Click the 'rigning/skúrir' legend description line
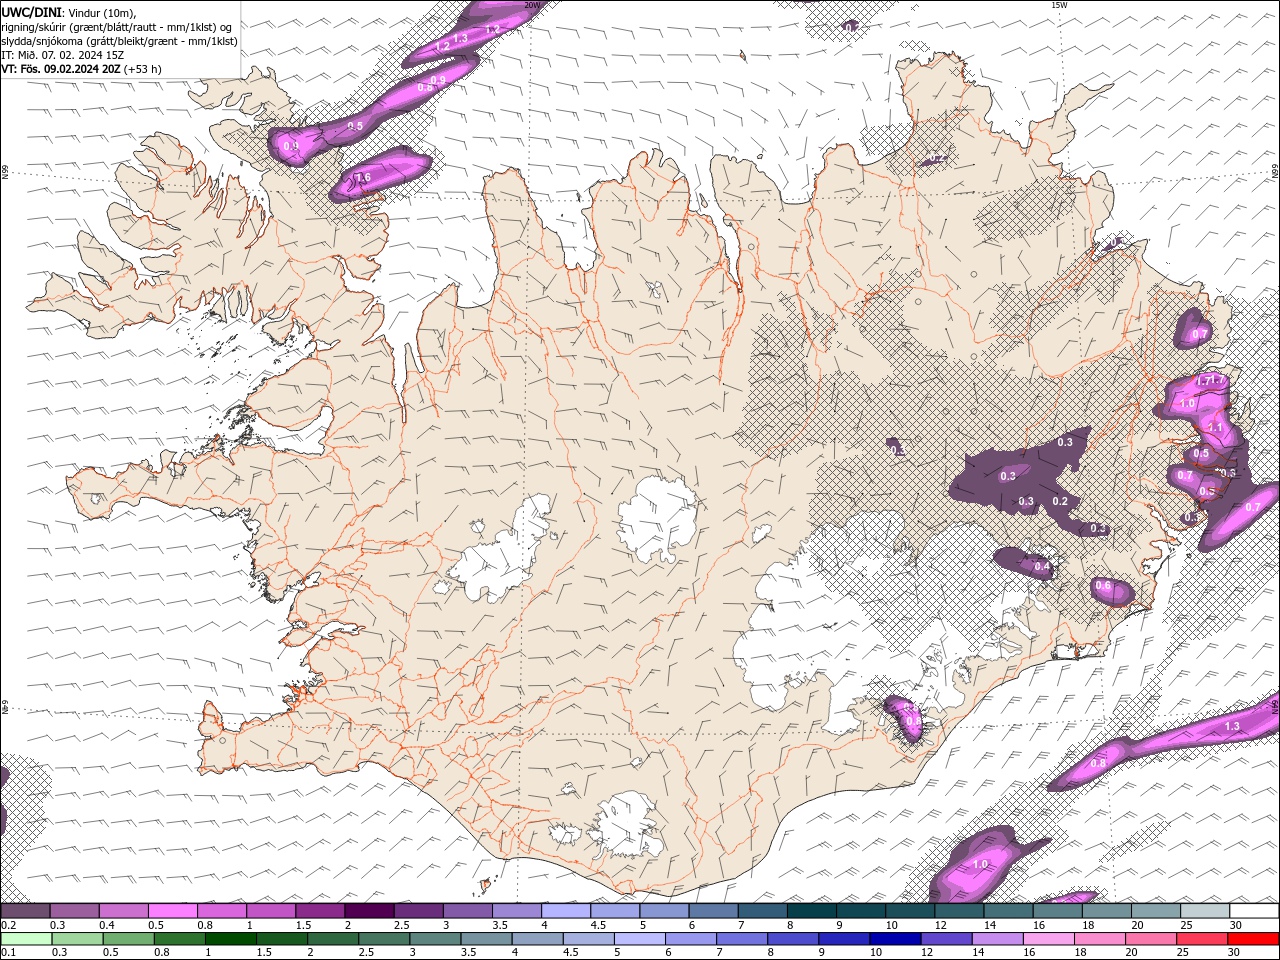Image resolution: width=1280 pixels, height=960 pixels. pyautogui.click(x=118, y=27)
